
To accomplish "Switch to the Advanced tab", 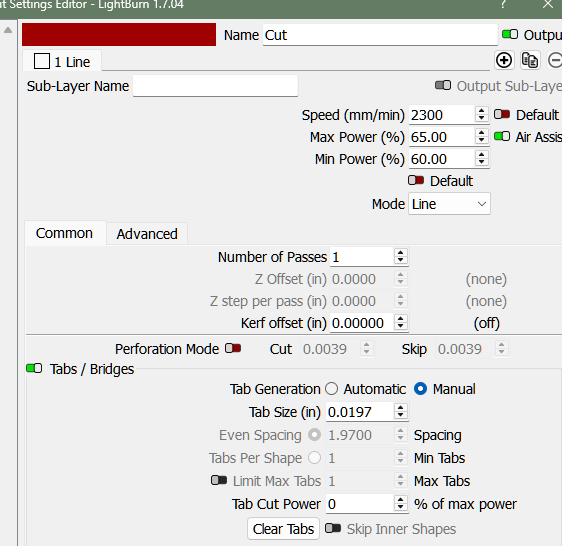I will (147, 234).
